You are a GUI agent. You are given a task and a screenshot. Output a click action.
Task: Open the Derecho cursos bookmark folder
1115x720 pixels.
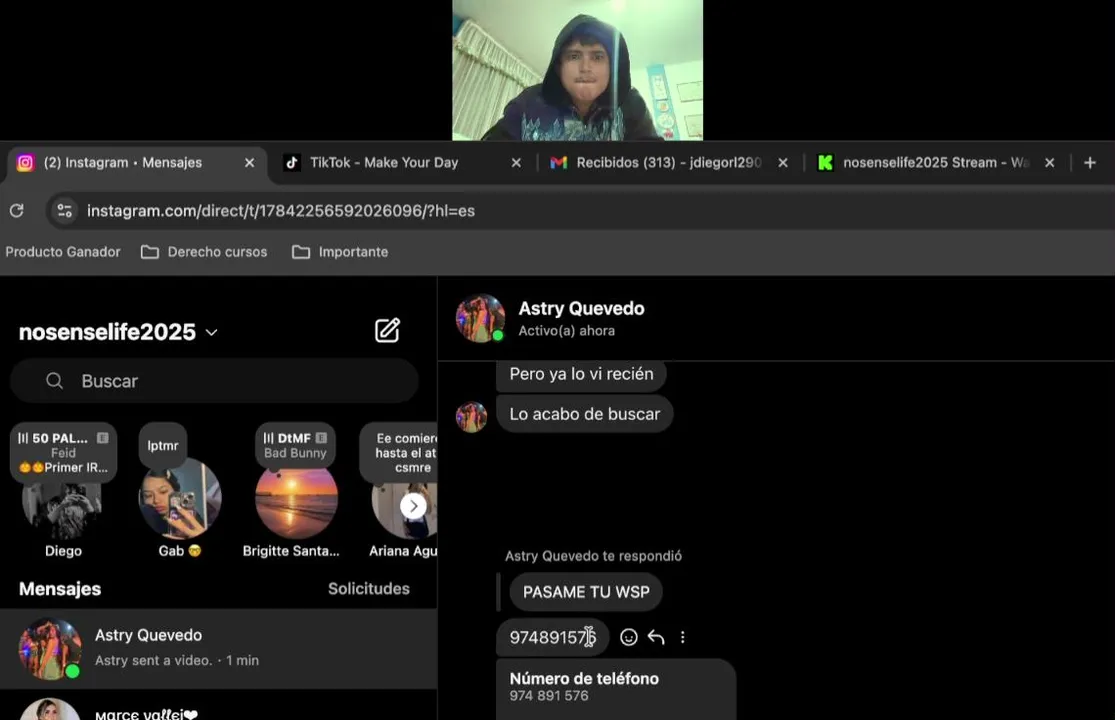(x=204, y=252)
